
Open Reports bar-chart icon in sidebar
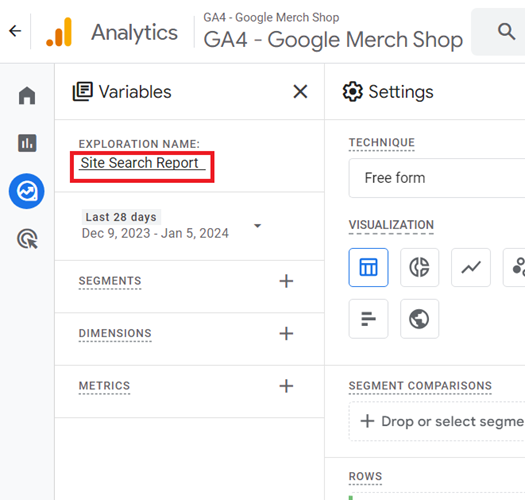[x=27, y=143]
